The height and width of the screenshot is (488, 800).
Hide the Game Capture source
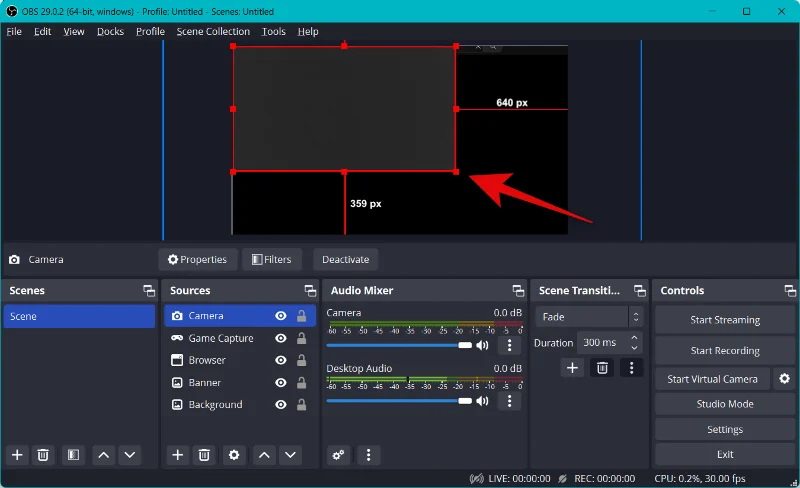click(x=281, y=338)
